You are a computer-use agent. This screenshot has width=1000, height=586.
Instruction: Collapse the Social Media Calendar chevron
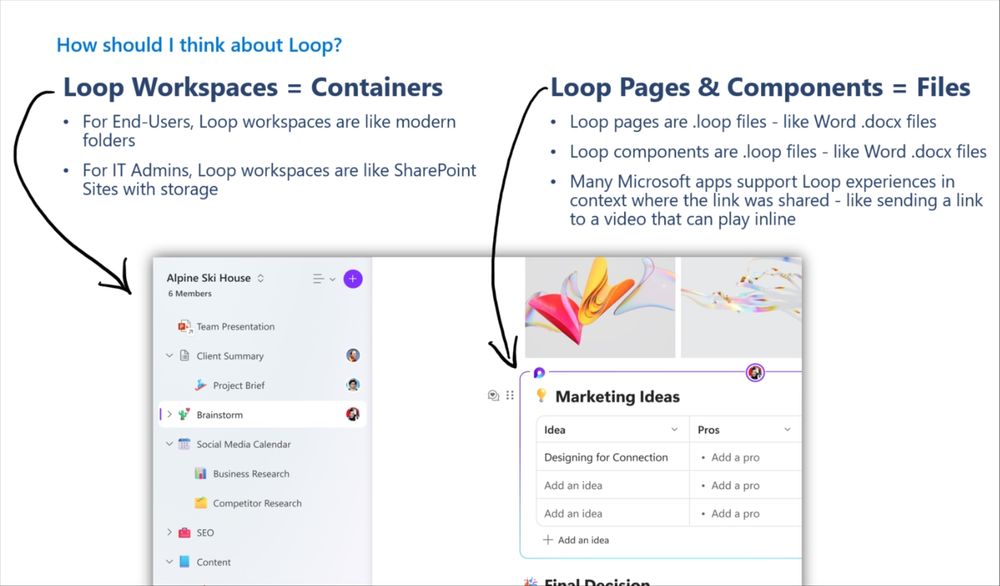(x=169, y=444)
